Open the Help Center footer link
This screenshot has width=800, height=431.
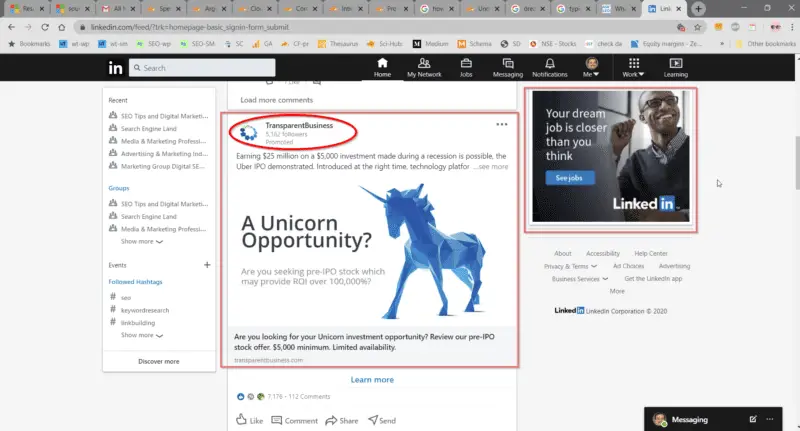click(651, 253)
